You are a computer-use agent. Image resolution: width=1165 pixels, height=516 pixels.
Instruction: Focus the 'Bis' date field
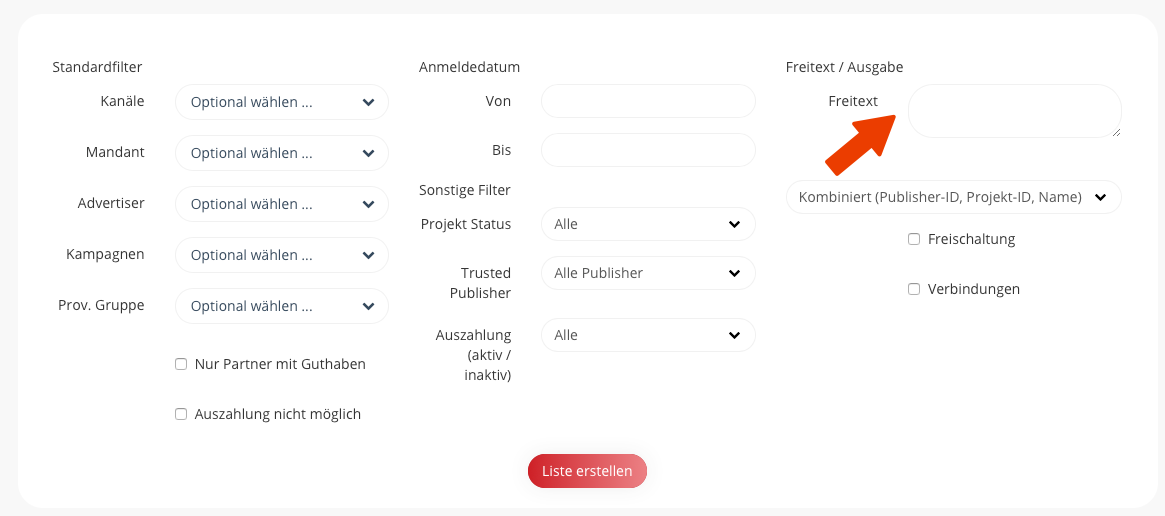[x=648, y=150]
